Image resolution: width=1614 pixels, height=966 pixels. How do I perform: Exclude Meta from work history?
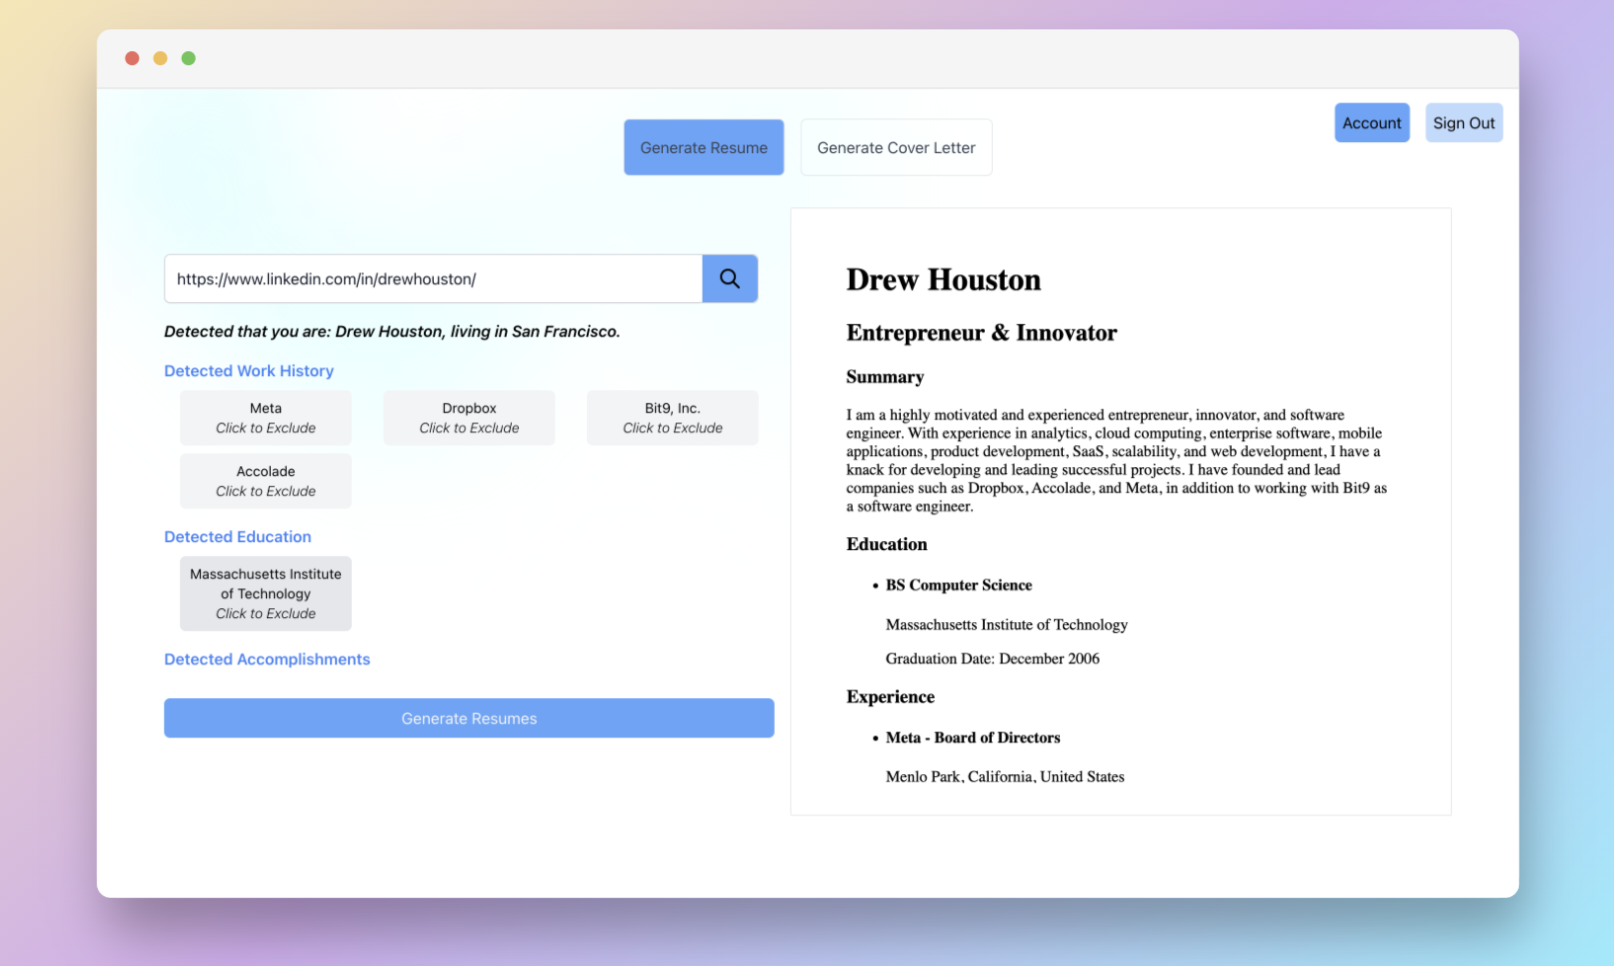pyautogui.click(x=266, y=418)
